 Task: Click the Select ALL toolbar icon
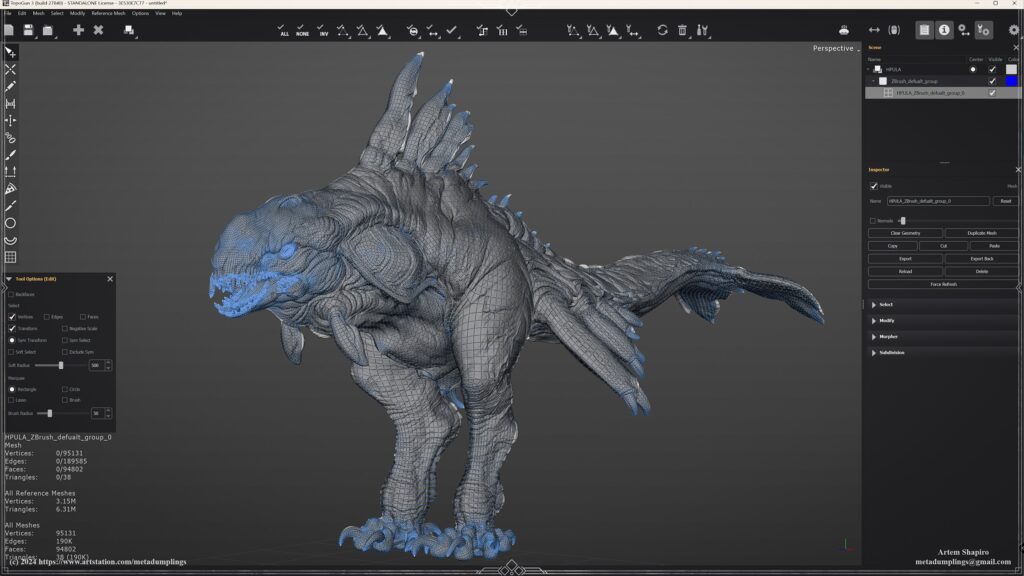coord(284,31)
